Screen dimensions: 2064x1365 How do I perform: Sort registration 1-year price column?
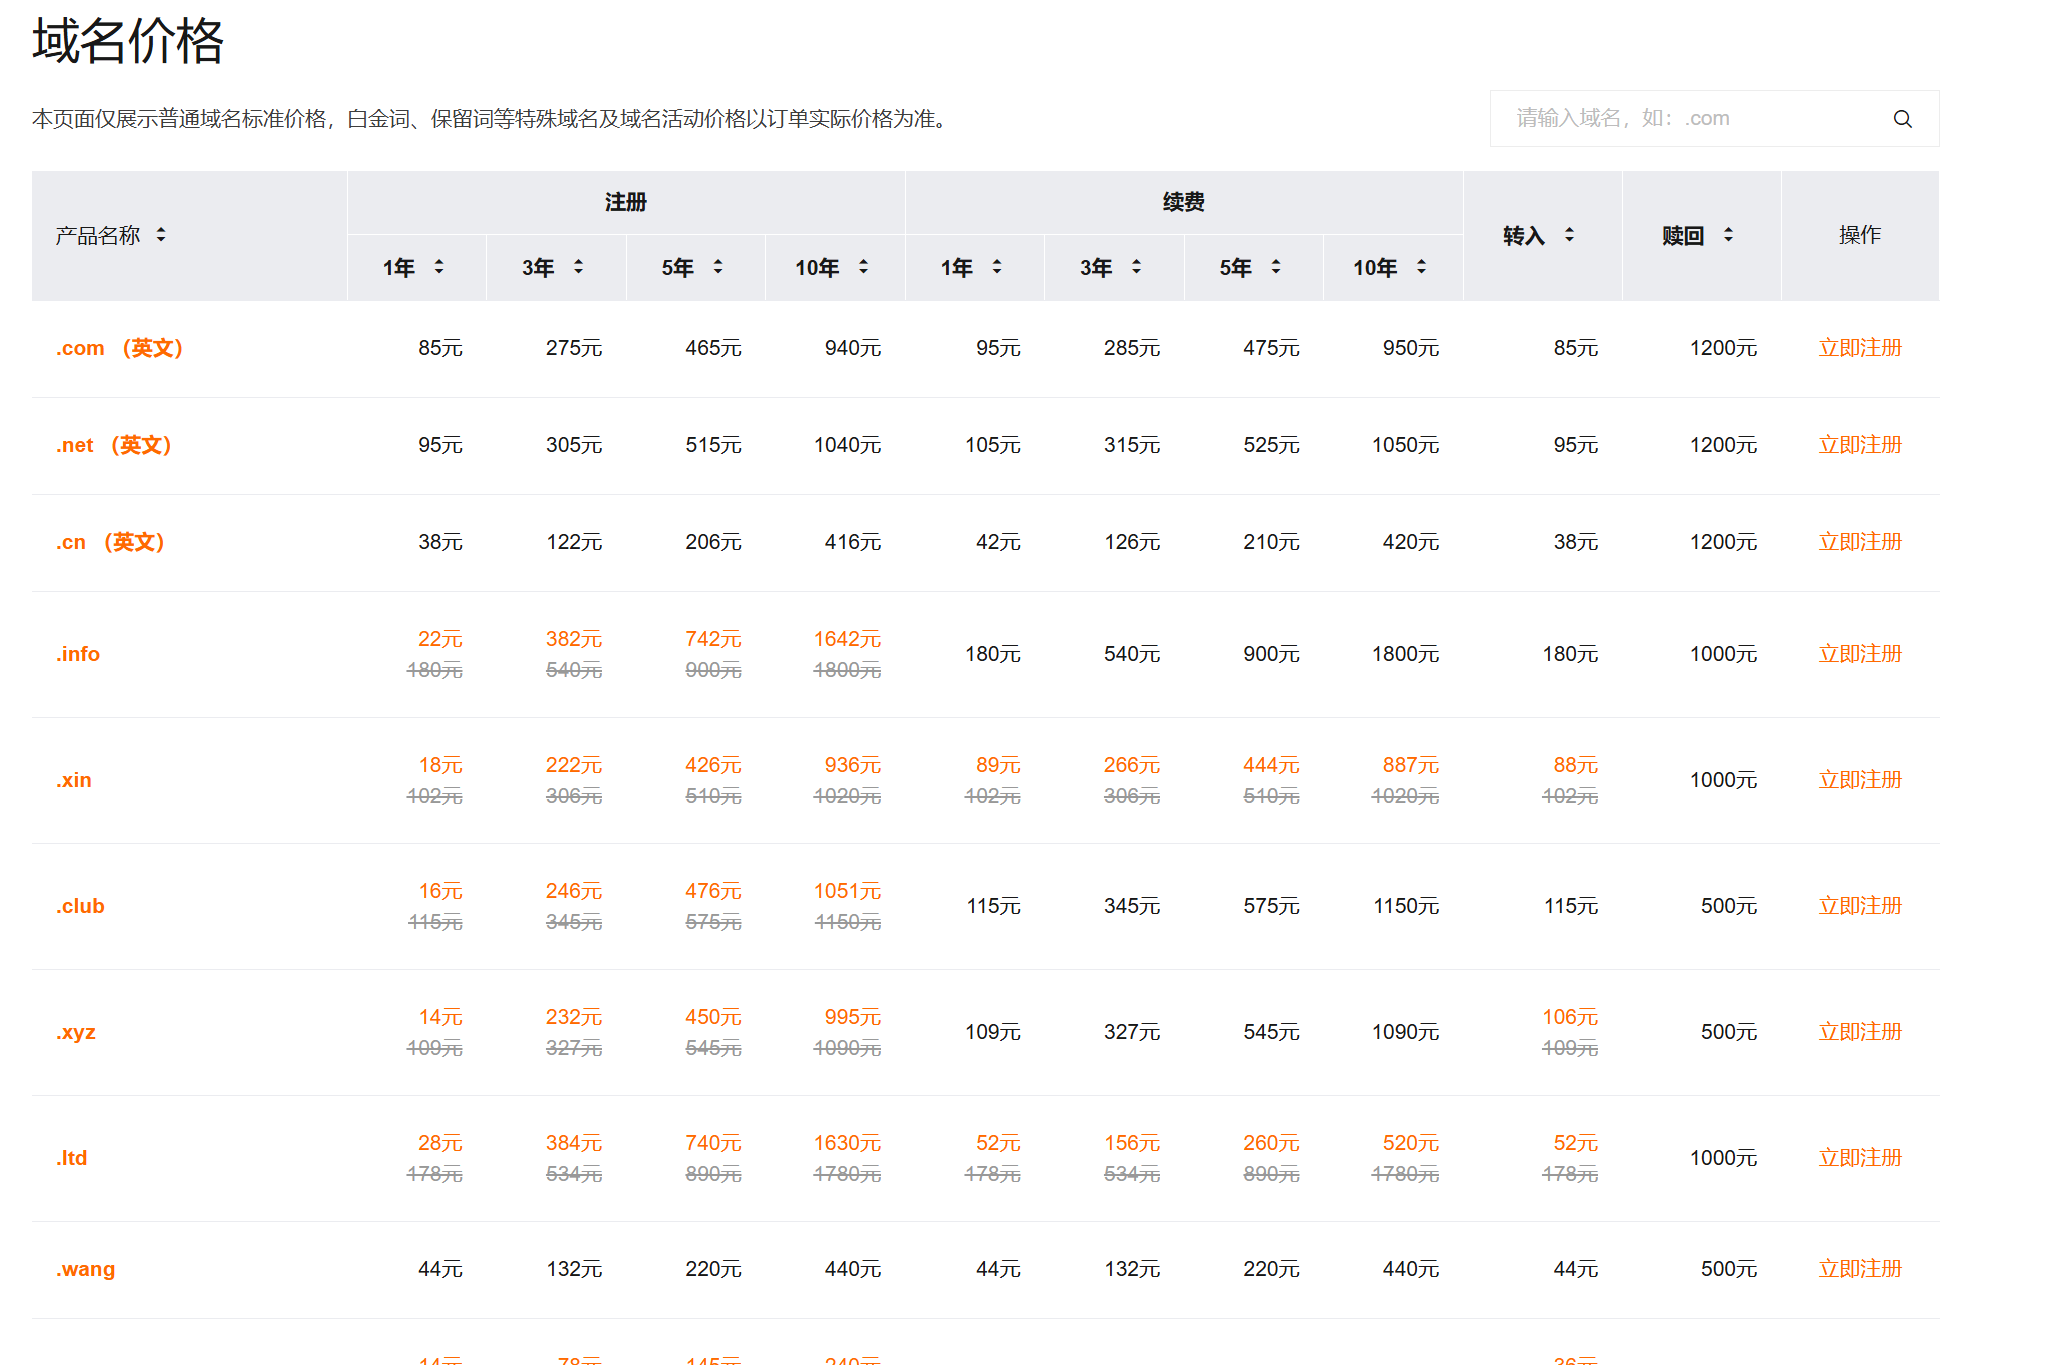pos(439,267)
